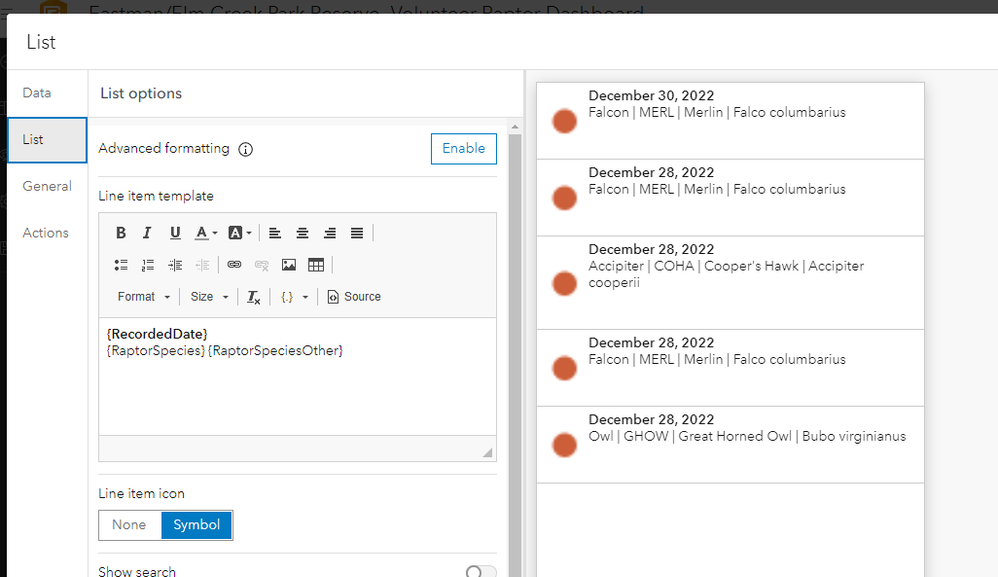This screenshot has height=577, width=998.
Task: Click inside the line item template text area
Action: (x=297, y=377)
